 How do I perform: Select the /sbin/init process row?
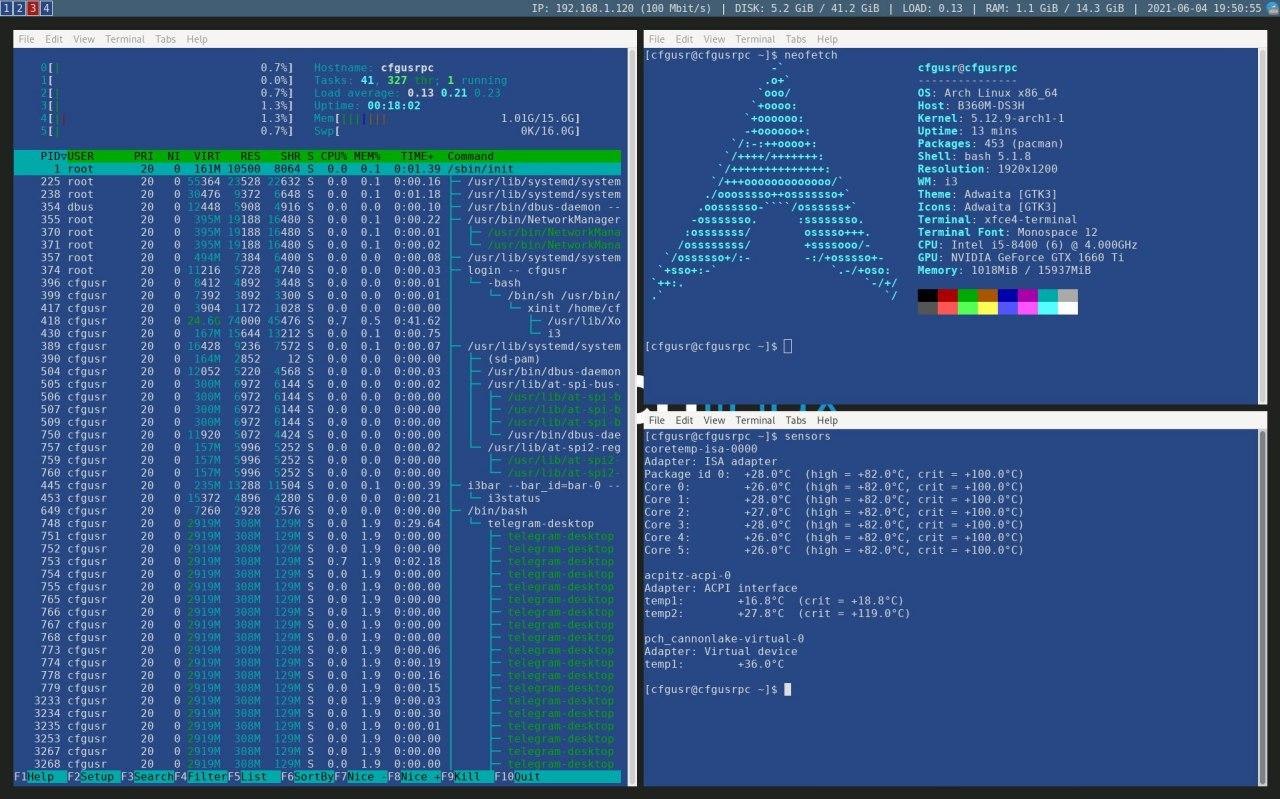(317, 169)
